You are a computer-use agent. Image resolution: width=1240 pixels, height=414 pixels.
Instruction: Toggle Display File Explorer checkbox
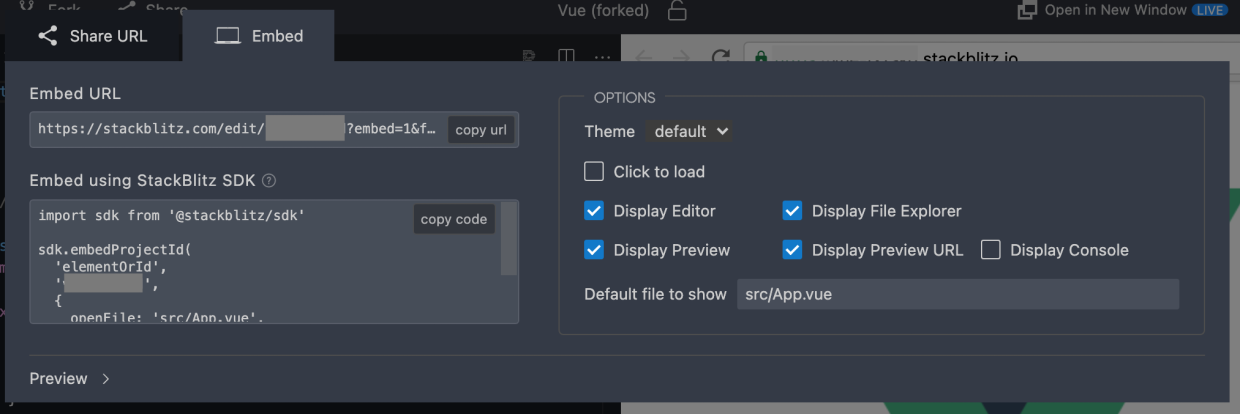click(792, 211)
